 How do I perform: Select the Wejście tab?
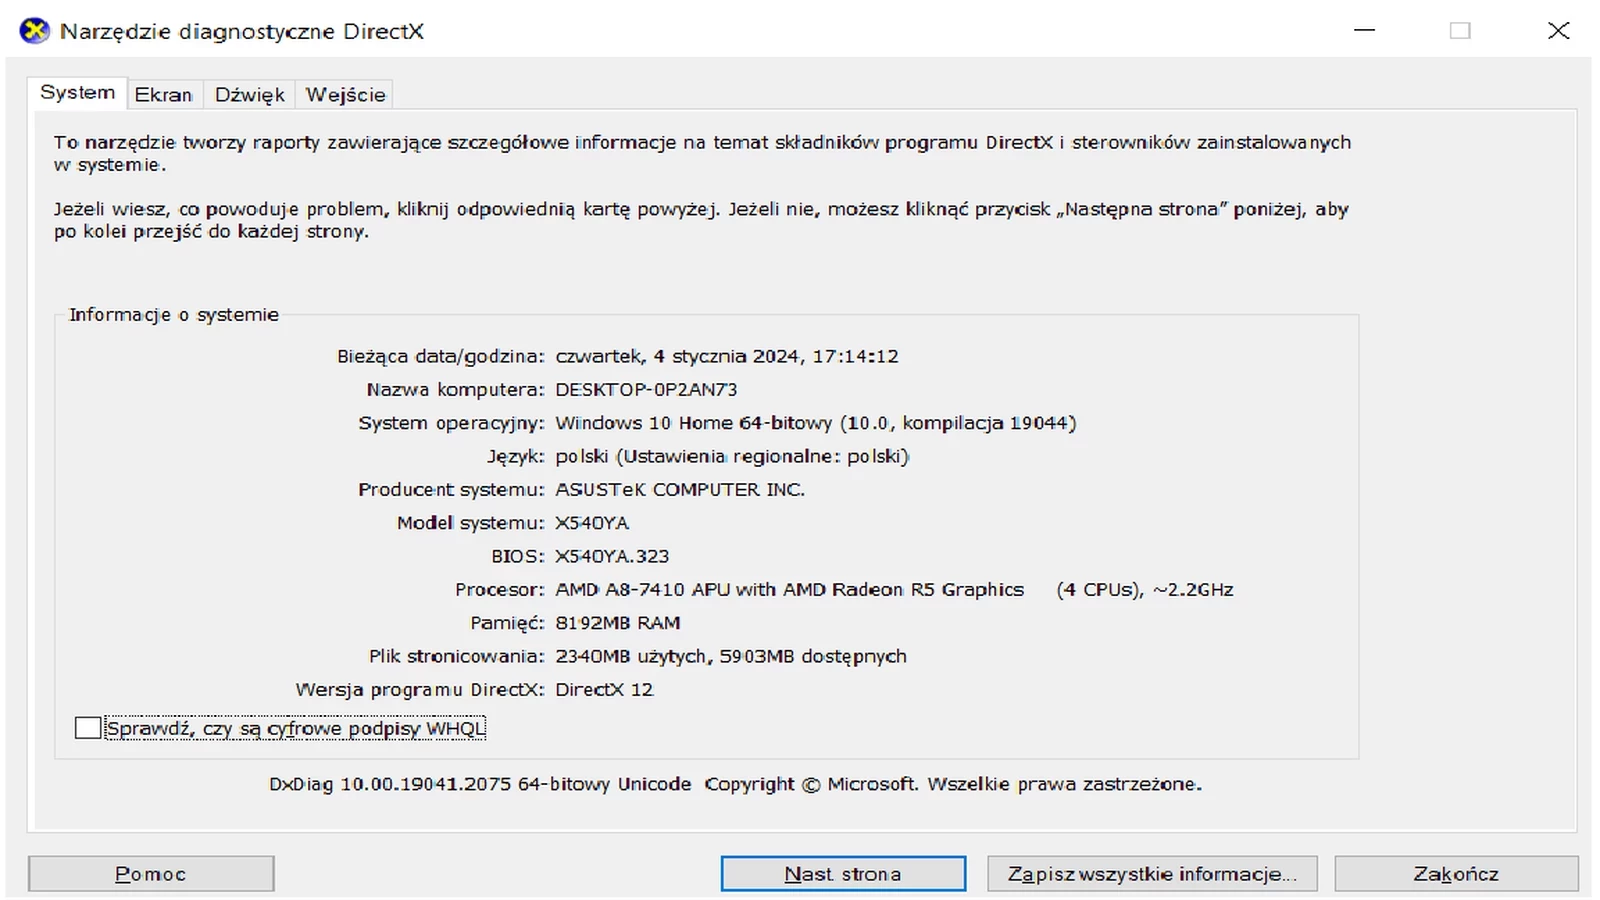[x=345, y=94]
